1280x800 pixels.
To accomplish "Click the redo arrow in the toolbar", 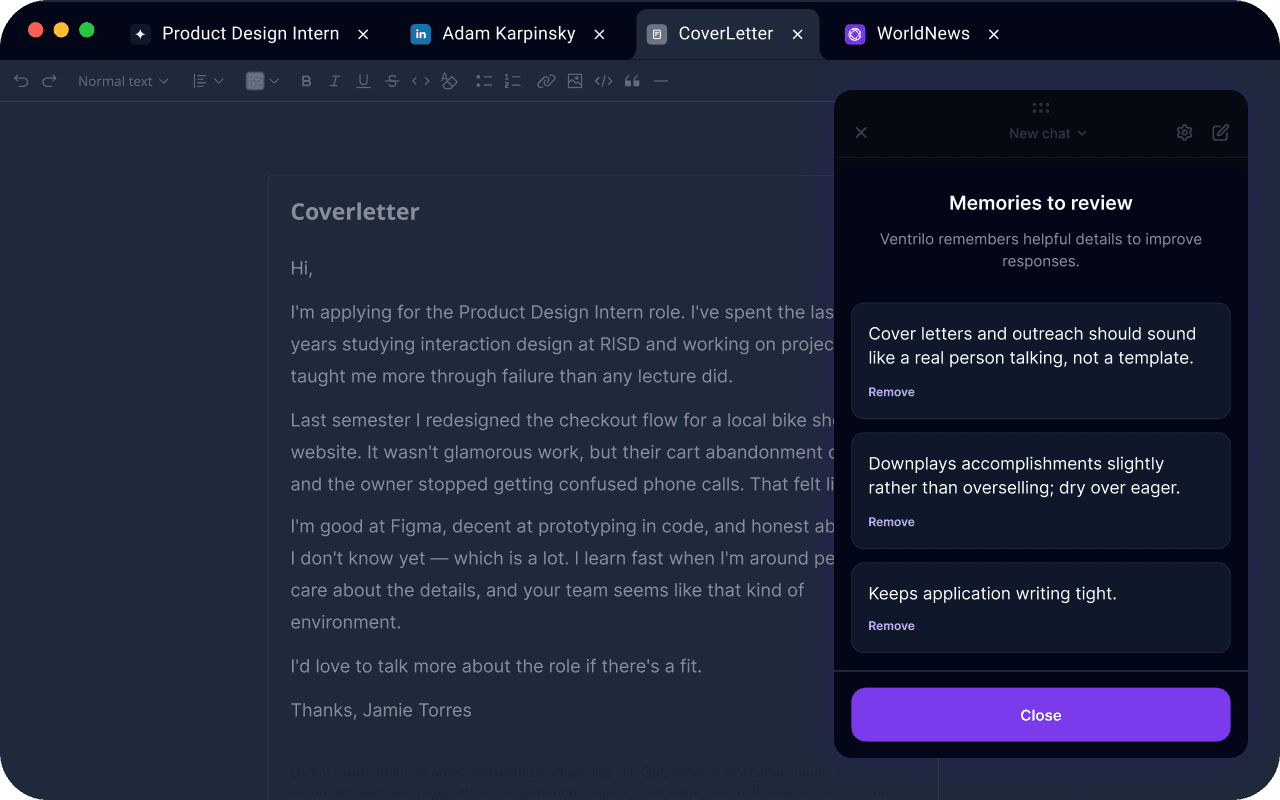I will tap(49, 81).
